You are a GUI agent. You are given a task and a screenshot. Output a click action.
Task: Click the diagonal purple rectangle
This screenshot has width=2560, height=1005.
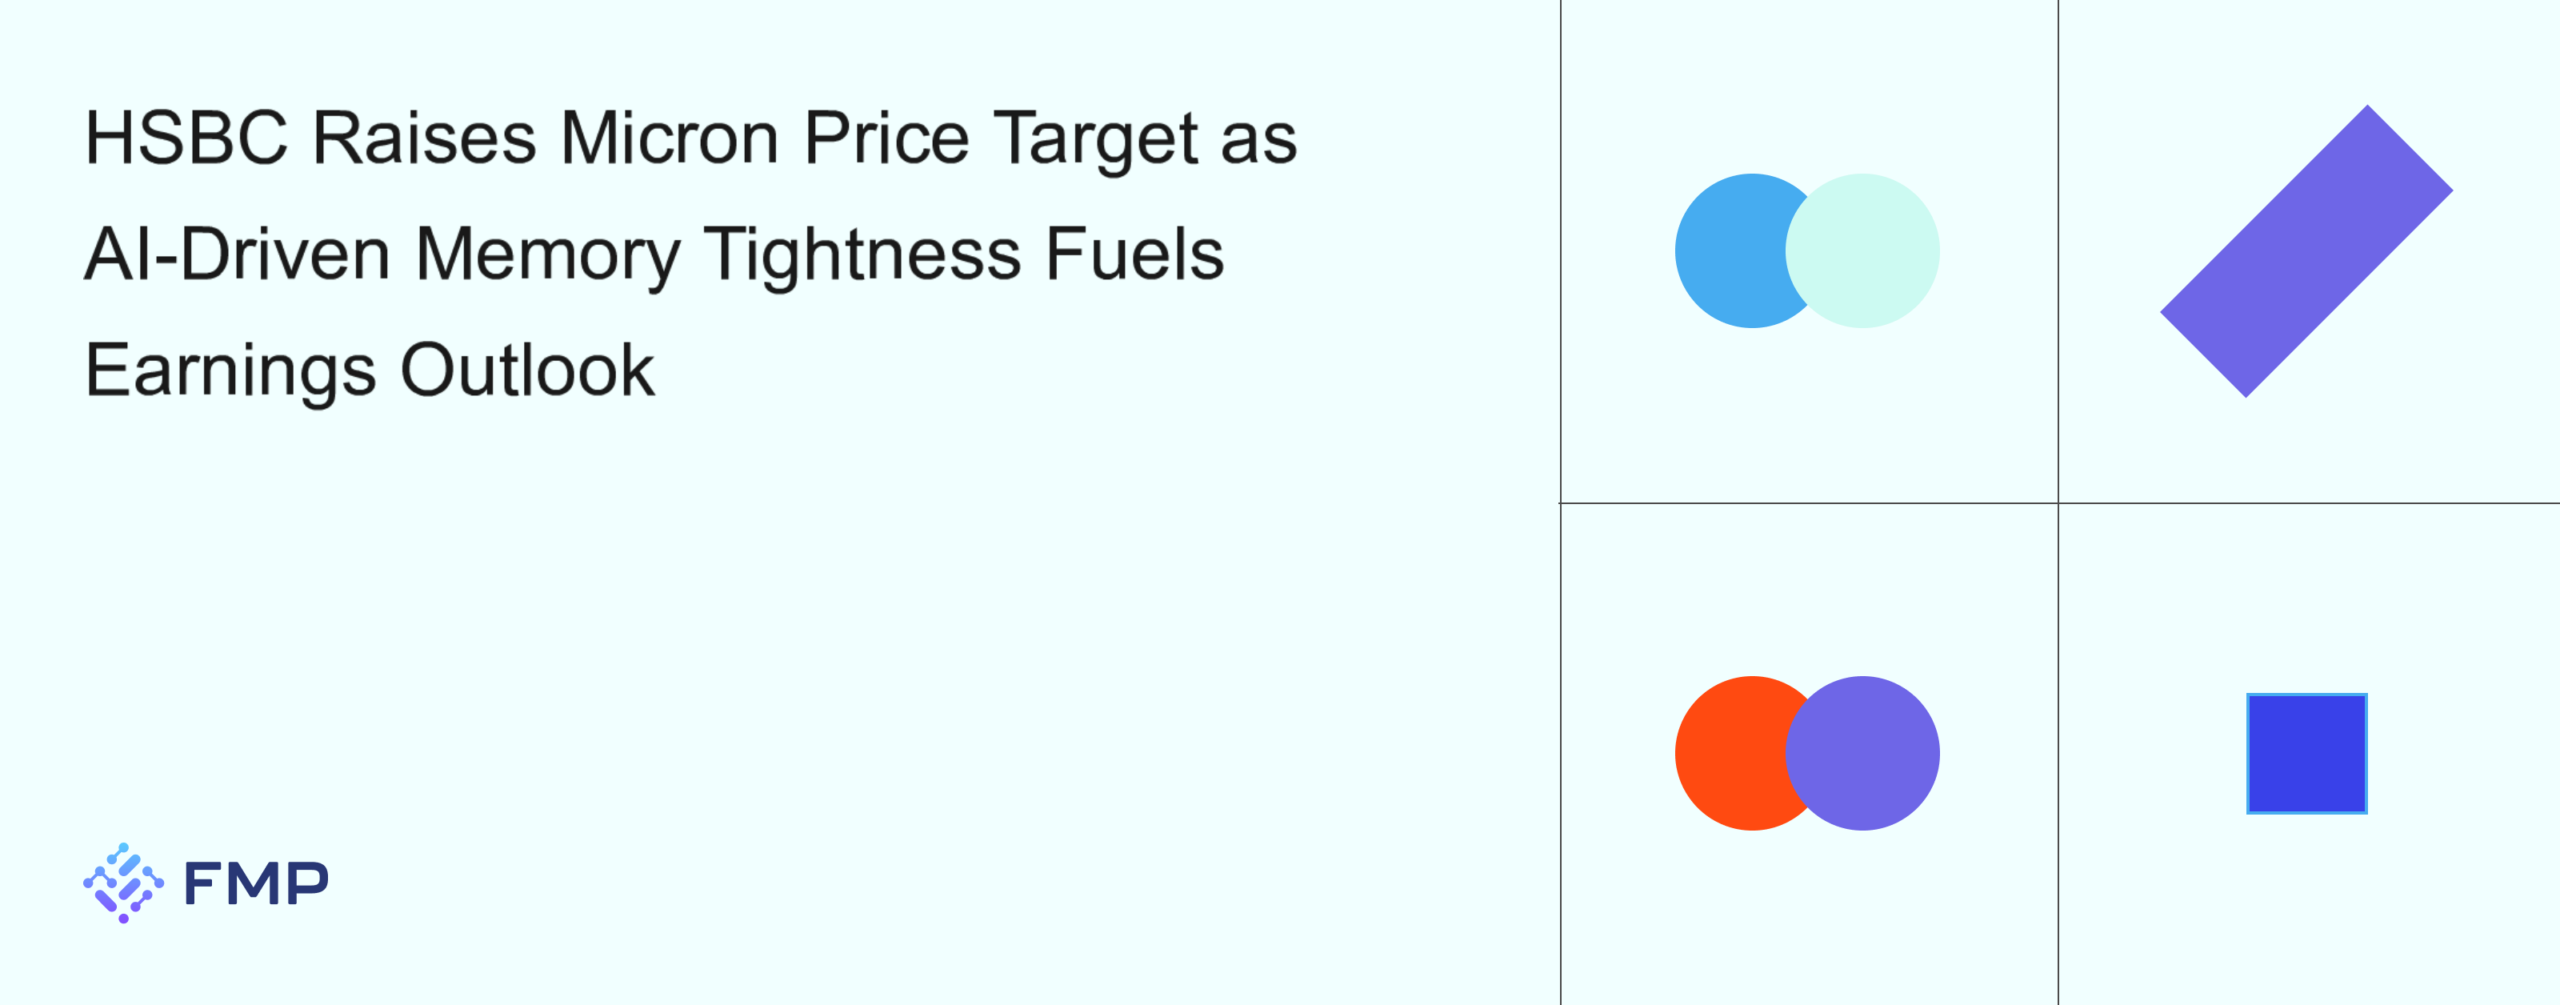tap(2306, 251)
